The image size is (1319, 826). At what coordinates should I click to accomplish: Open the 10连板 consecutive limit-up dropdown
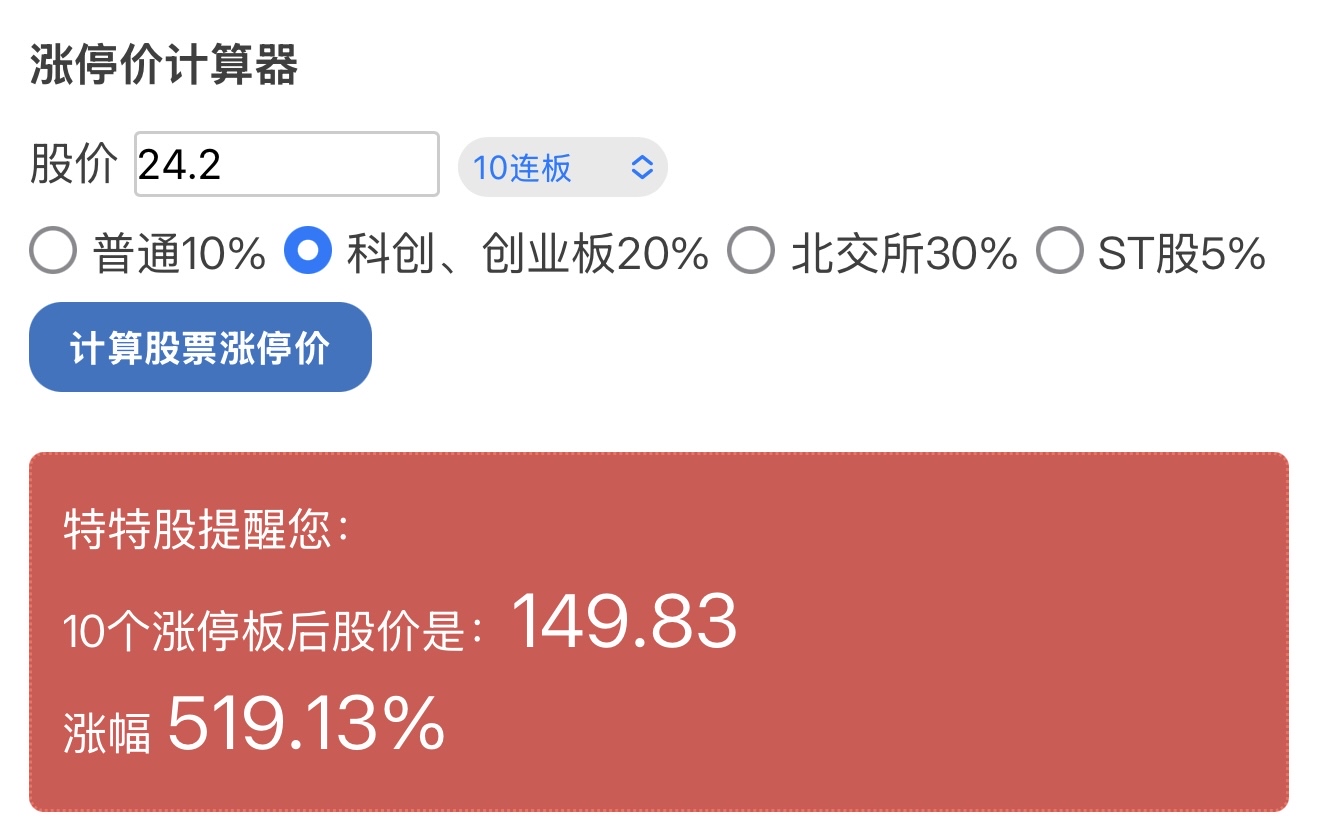[x=561, y=167]
